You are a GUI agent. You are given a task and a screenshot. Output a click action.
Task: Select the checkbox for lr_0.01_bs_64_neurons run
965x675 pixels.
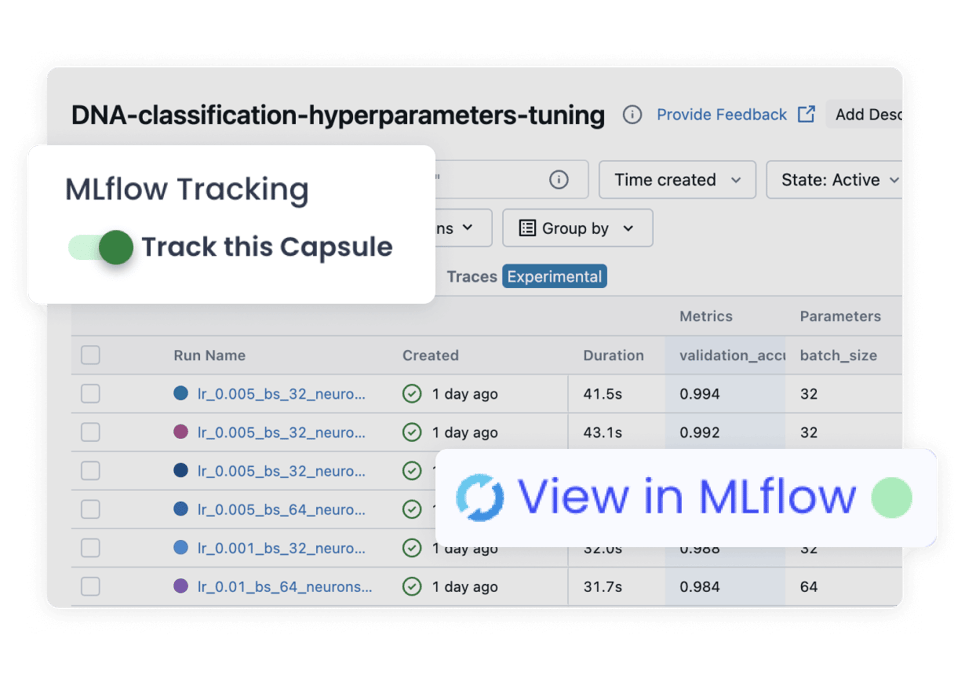(x=91, y=587)
